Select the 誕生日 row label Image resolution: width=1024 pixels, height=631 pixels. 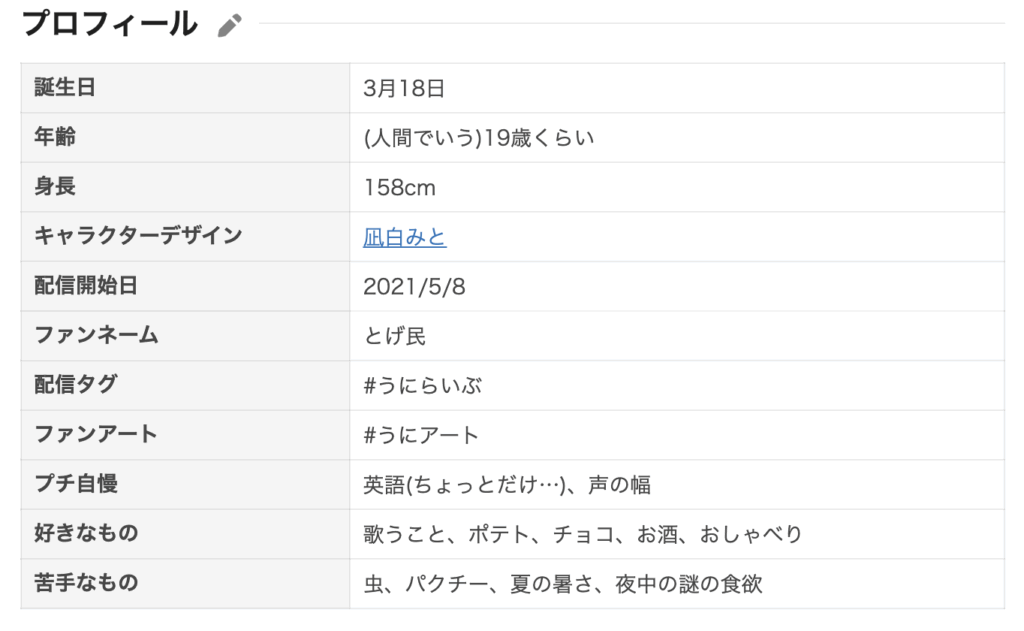coord(65,88)
